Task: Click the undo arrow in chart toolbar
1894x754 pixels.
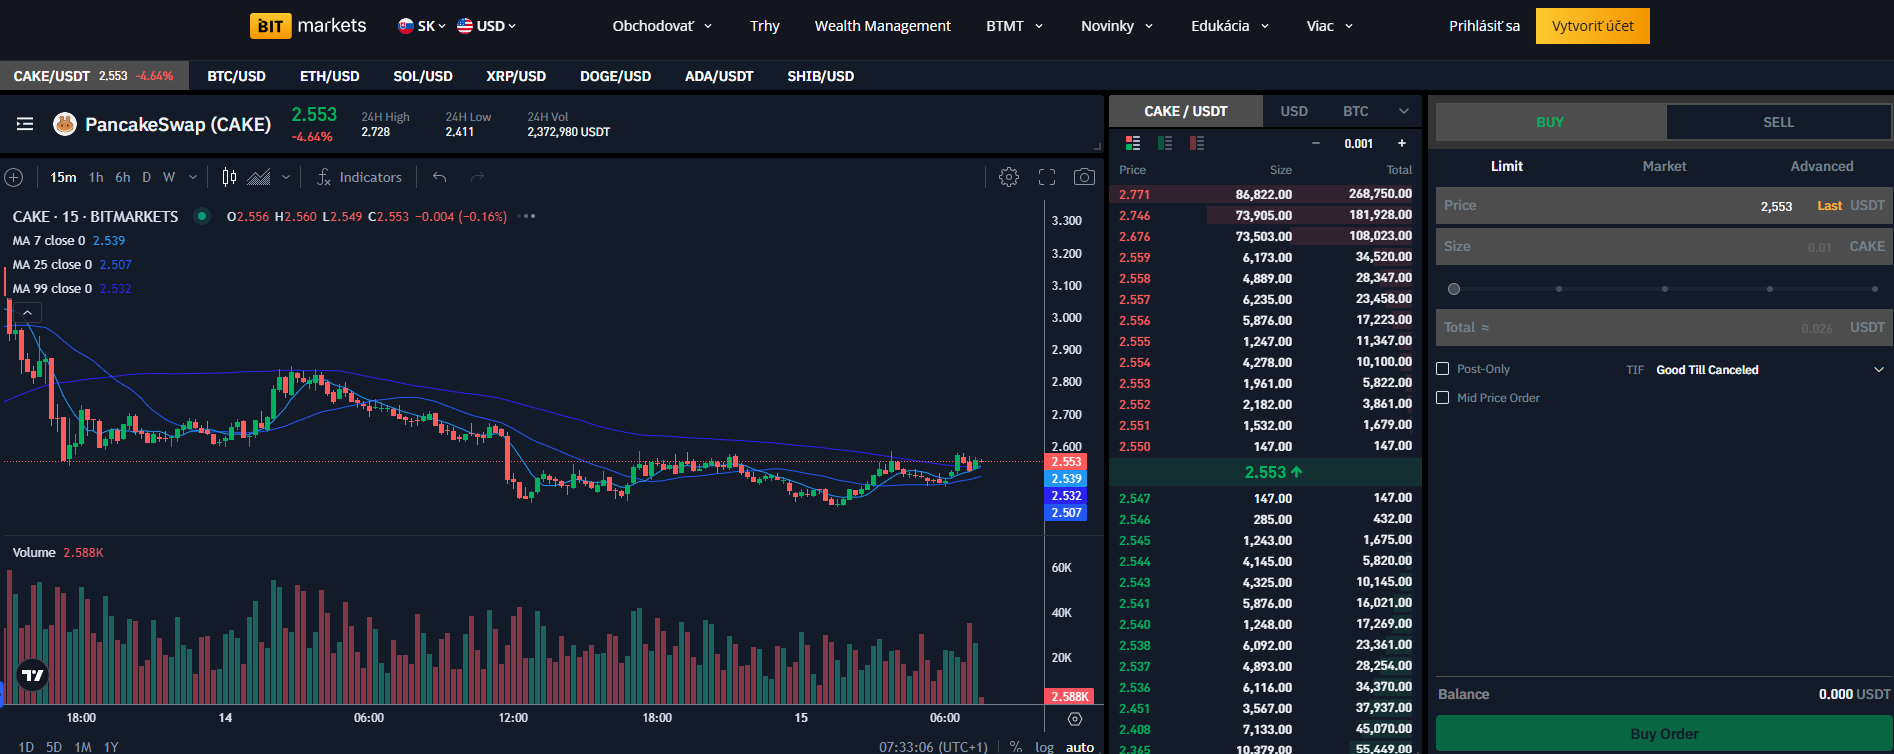Action: (x=439, y=177)
